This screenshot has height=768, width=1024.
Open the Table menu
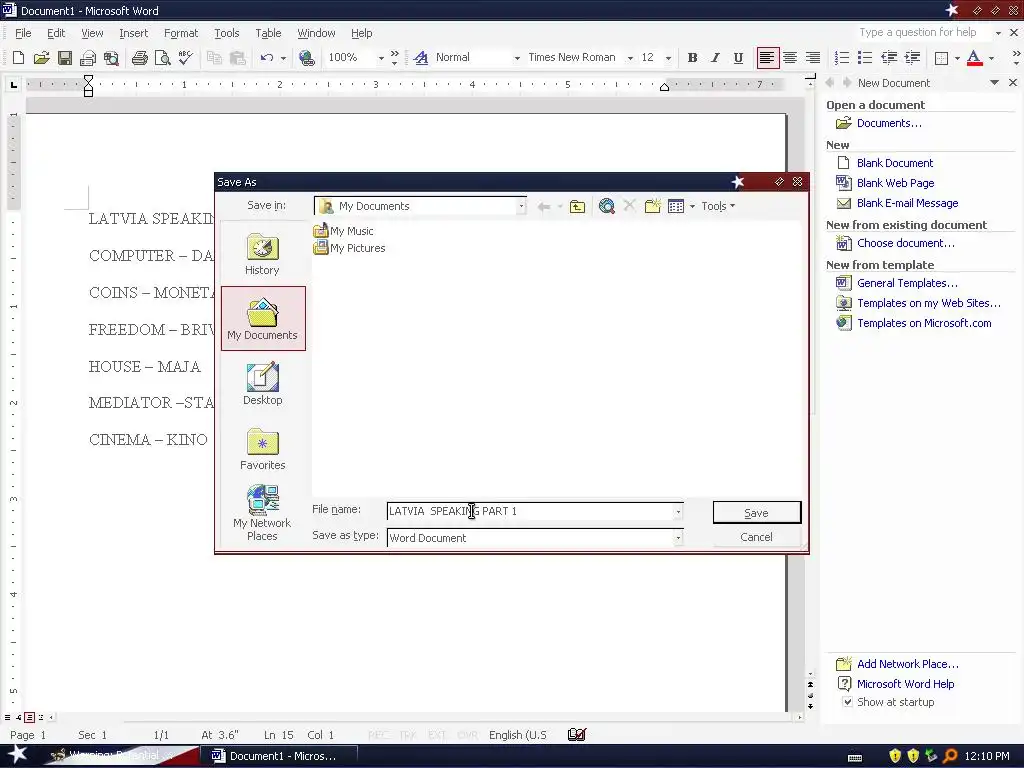[x=268, y=33]
